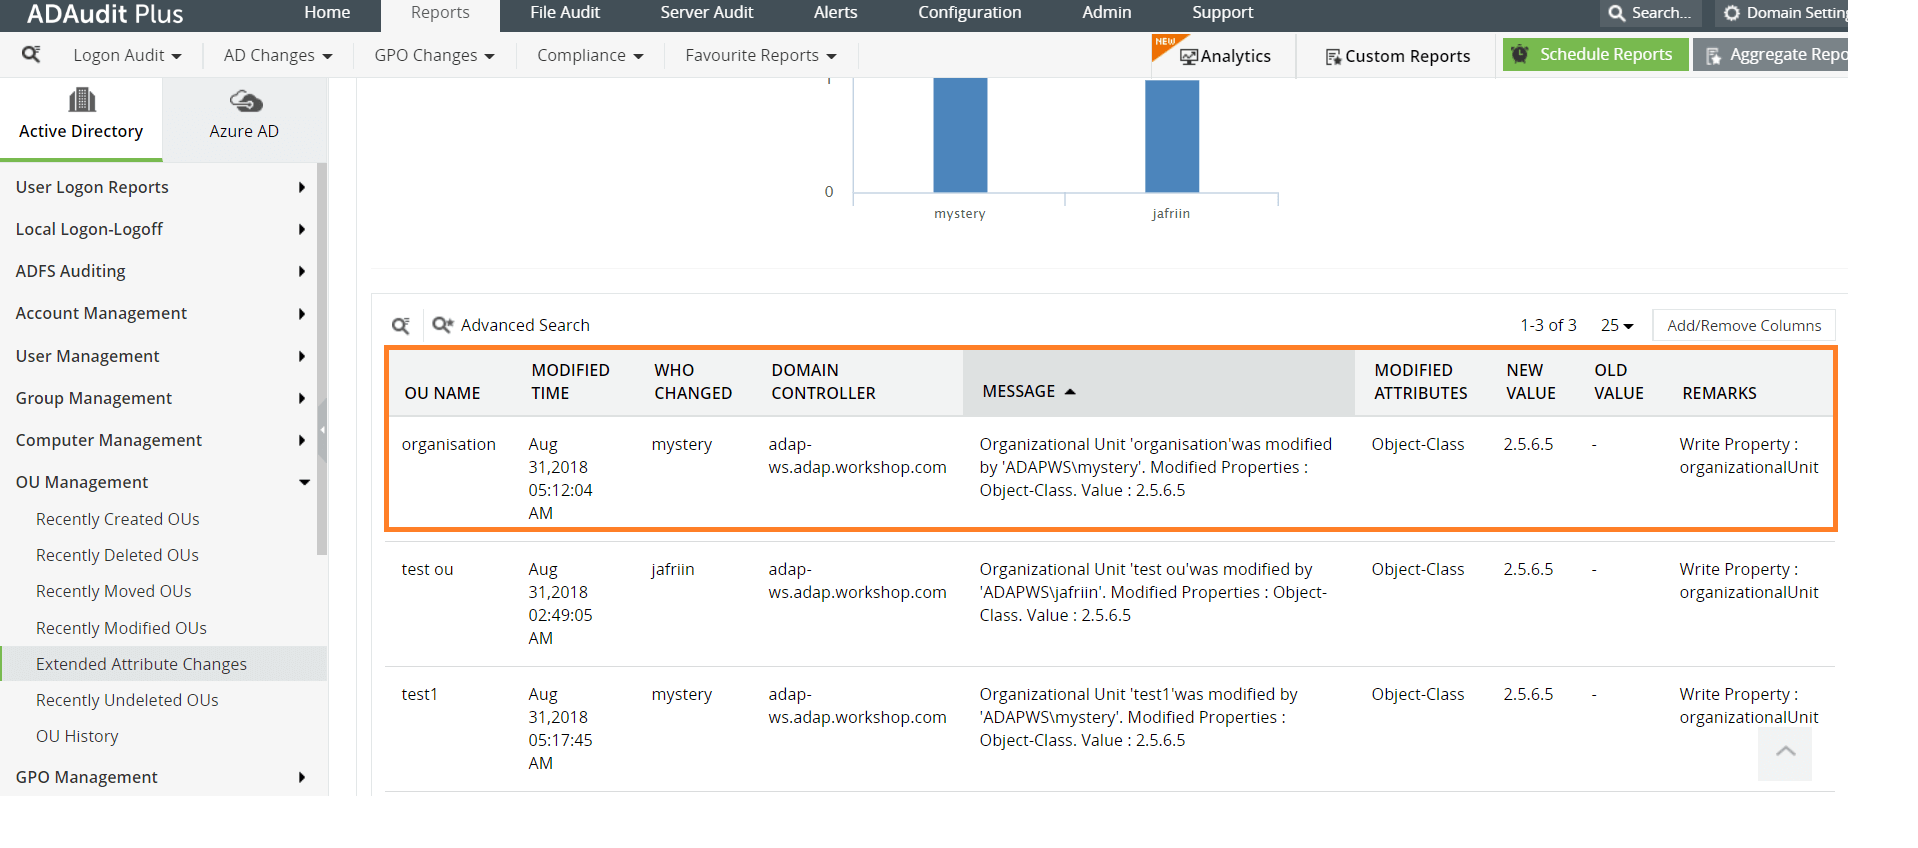Sort by the Message column header
The image size is (1918, 848).
point(1019,392)
